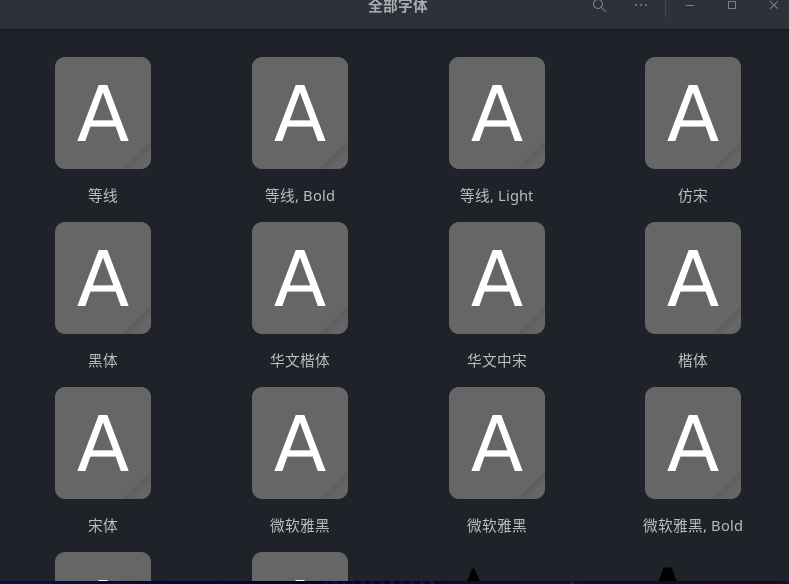Close the font viewer window
The image size is (789, 584).
774,6
